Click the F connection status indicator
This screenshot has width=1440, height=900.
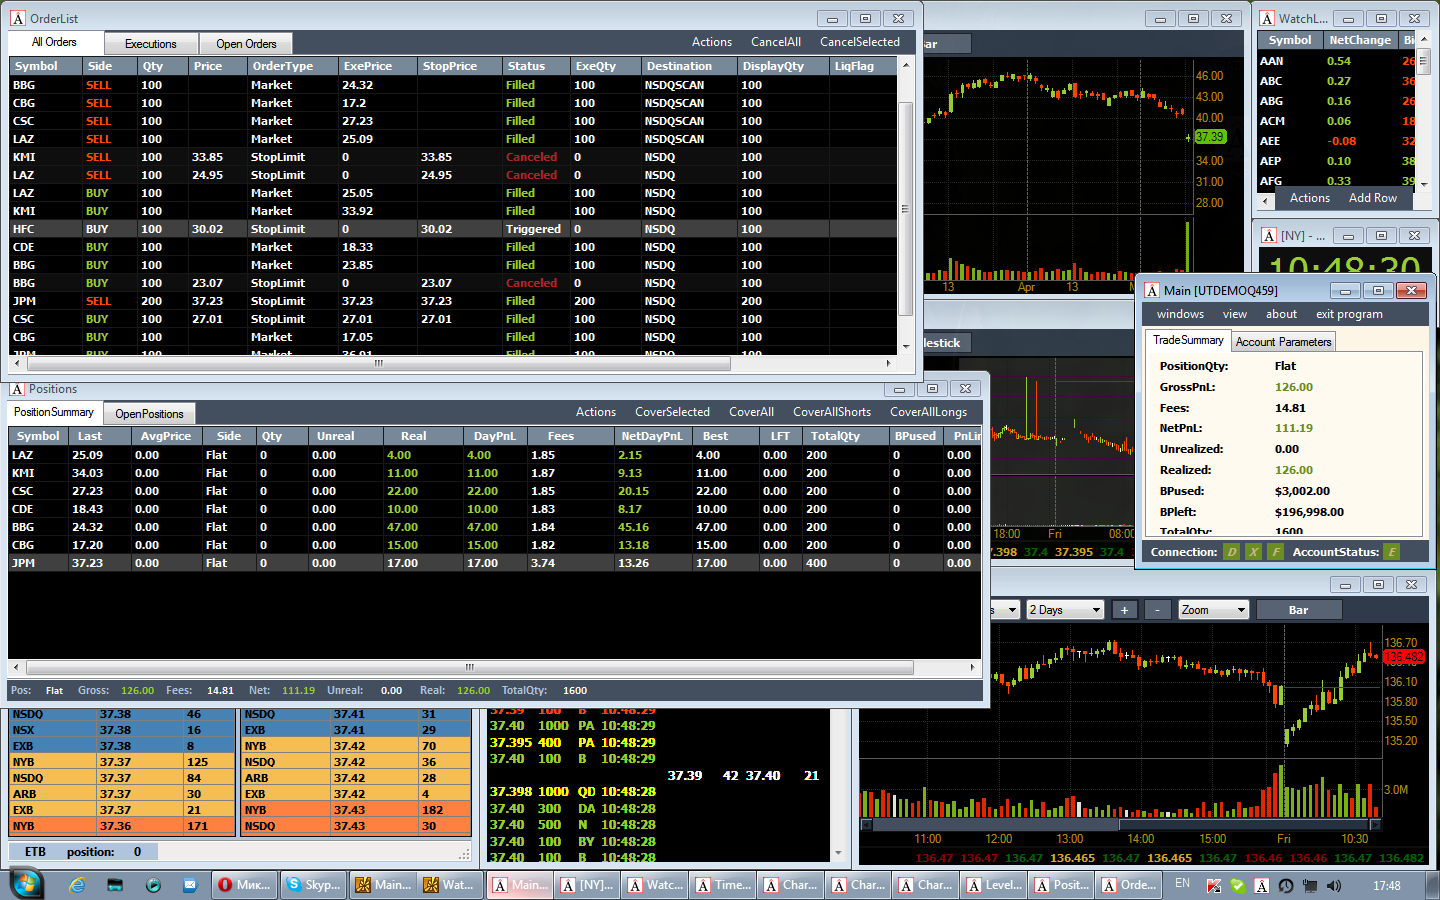tap(1276, 552)
